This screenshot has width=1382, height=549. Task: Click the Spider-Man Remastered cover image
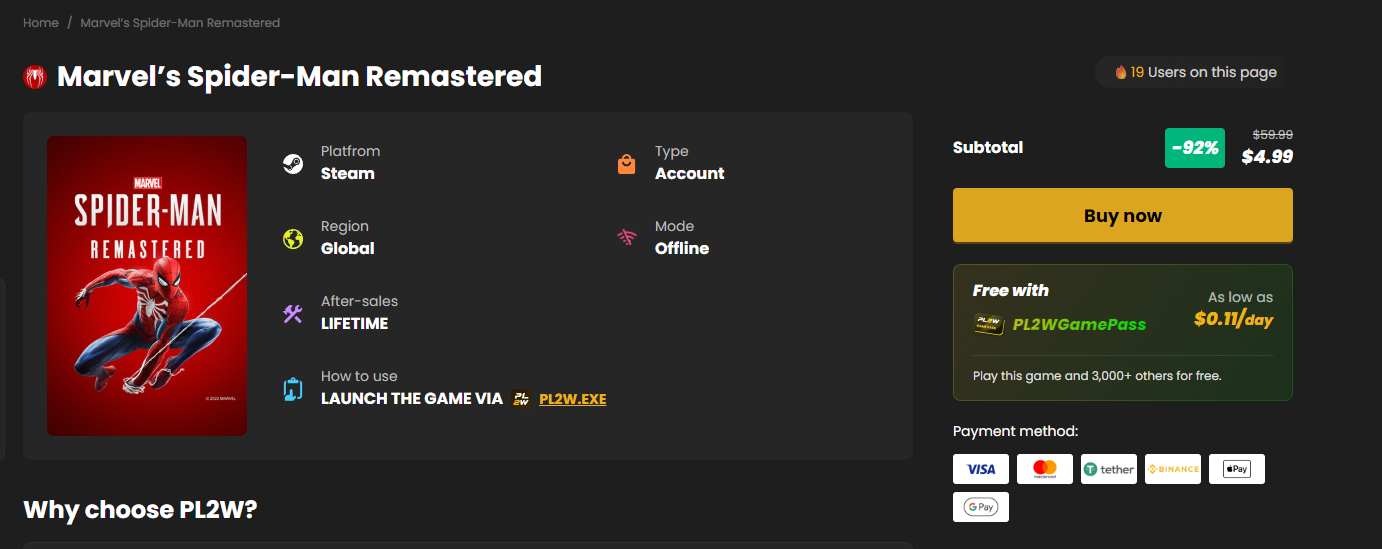click(147, 286)
